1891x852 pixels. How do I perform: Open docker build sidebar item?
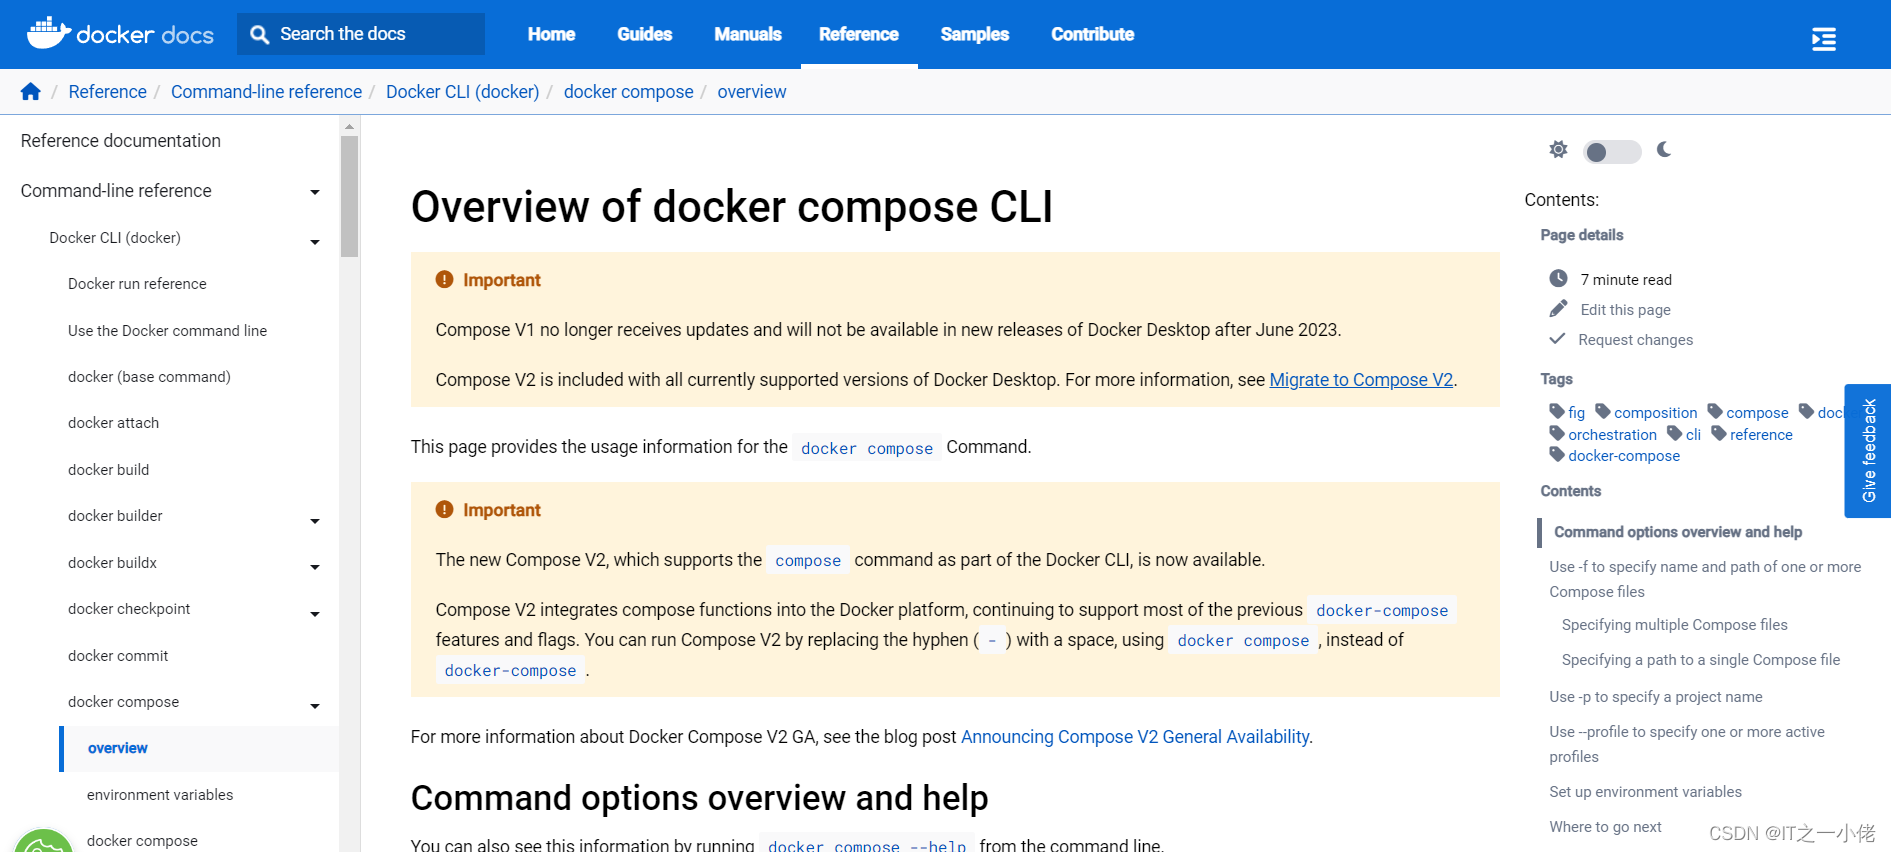pos(108,470)
